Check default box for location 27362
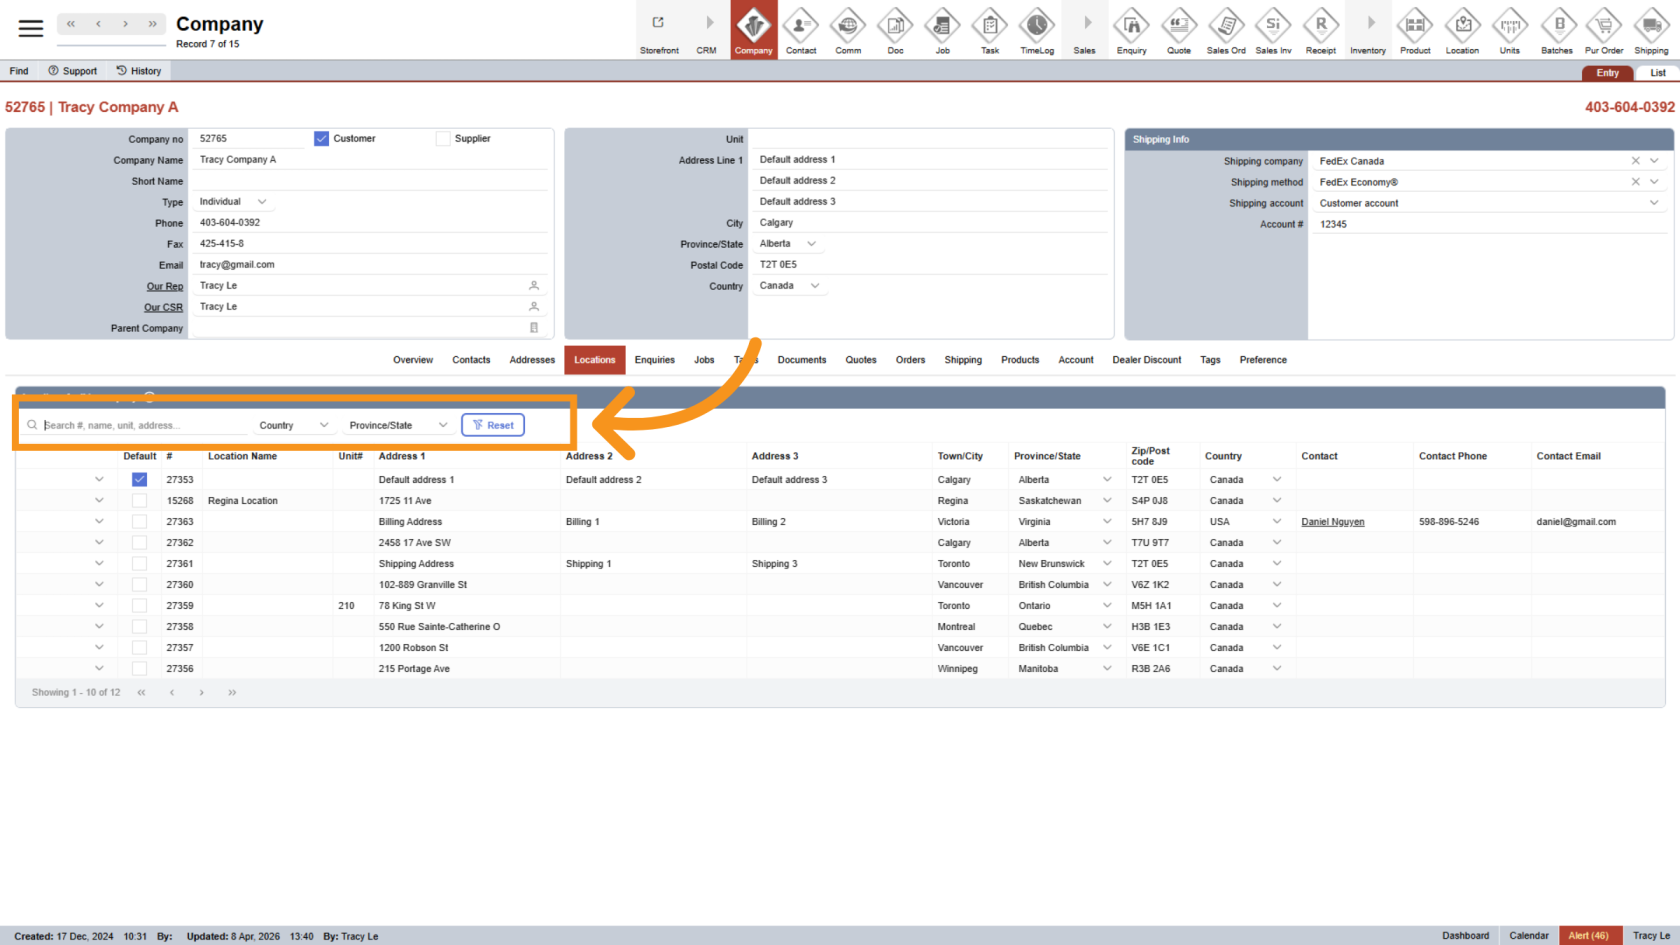Viewport: 1680px width, 945px height. click(139, 543)
